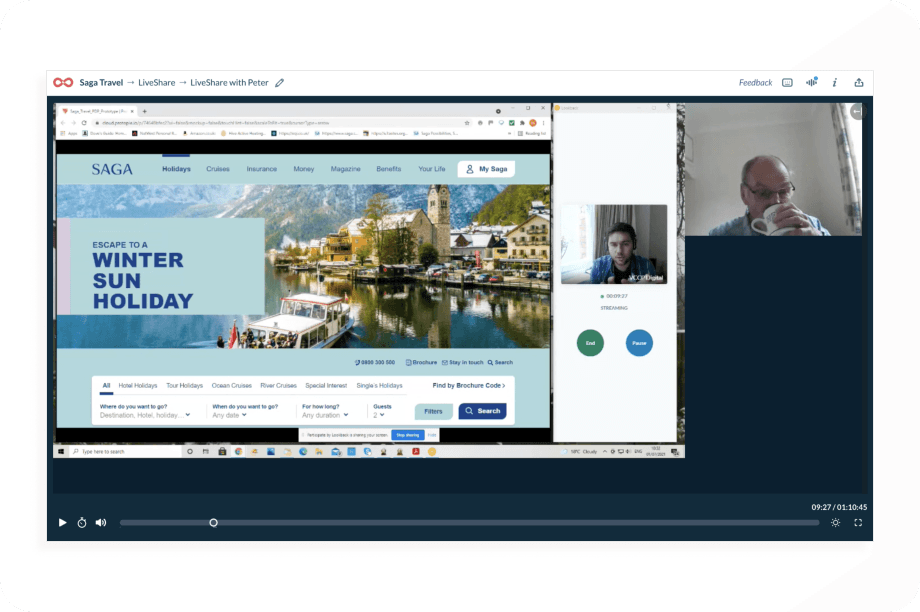Open the audio waveform icon in header
The image size is (920, 612).
[812, 82]
